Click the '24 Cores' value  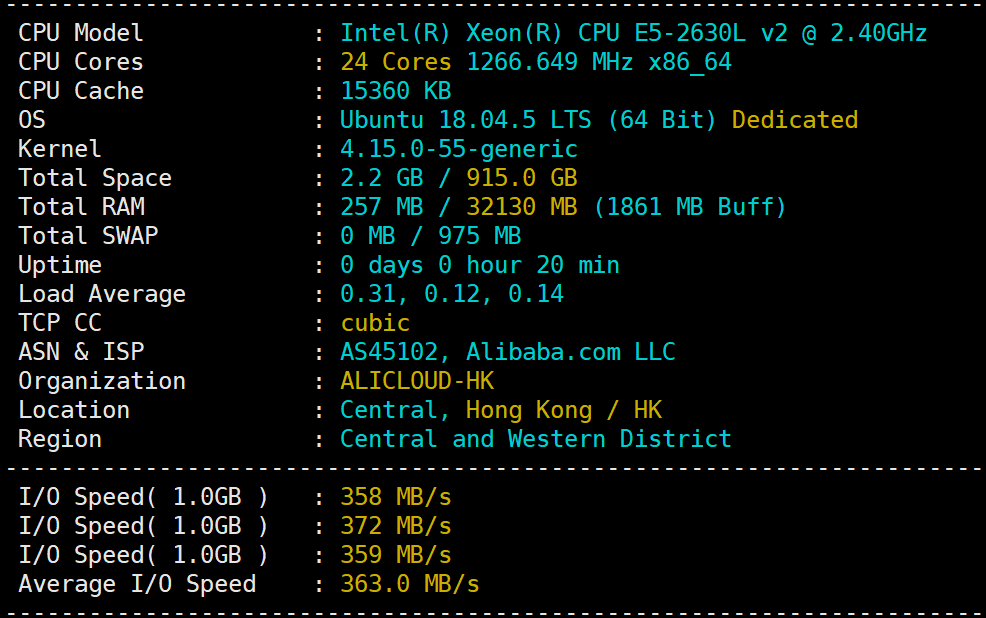(x=396, y=62)
